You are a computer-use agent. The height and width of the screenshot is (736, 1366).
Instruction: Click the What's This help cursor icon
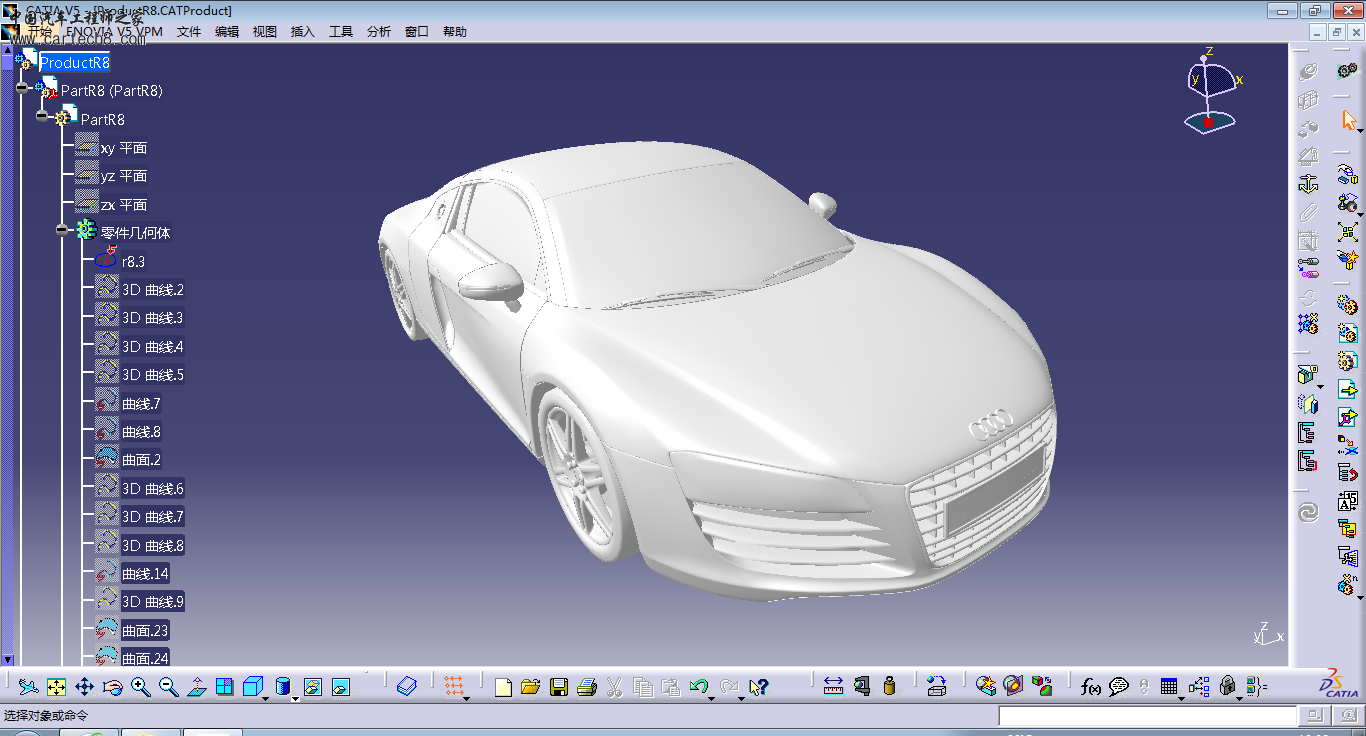pos(758,687)
